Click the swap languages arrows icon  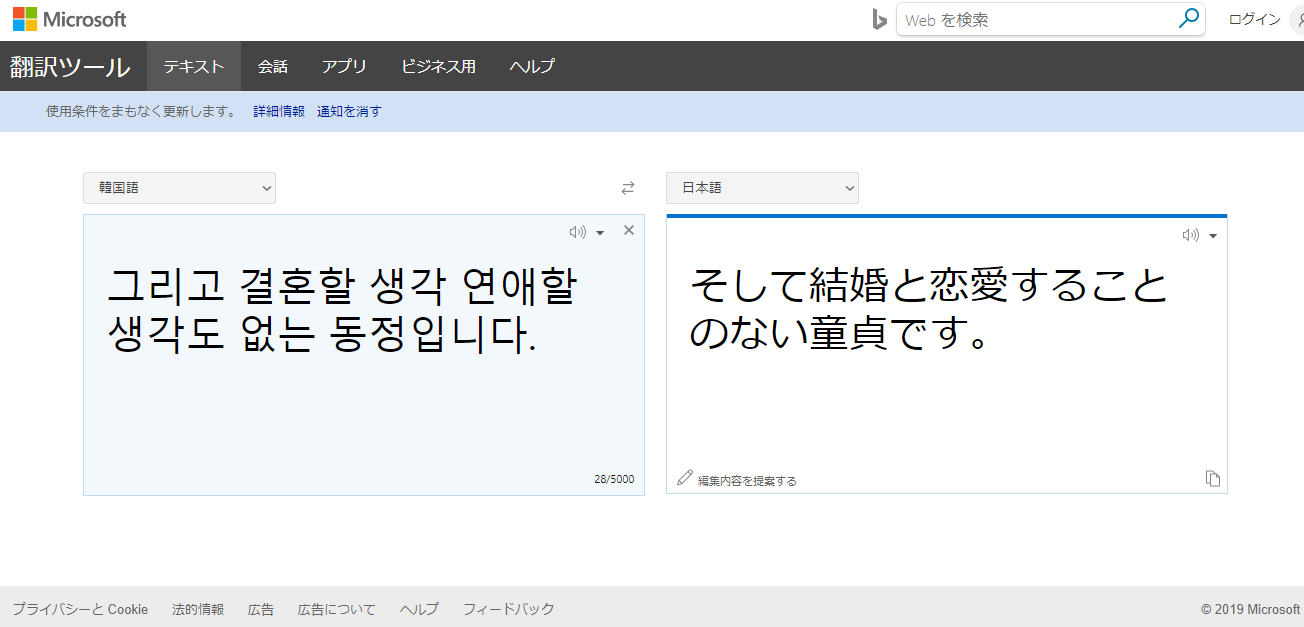pyautogui.click(x=628, y=188)
